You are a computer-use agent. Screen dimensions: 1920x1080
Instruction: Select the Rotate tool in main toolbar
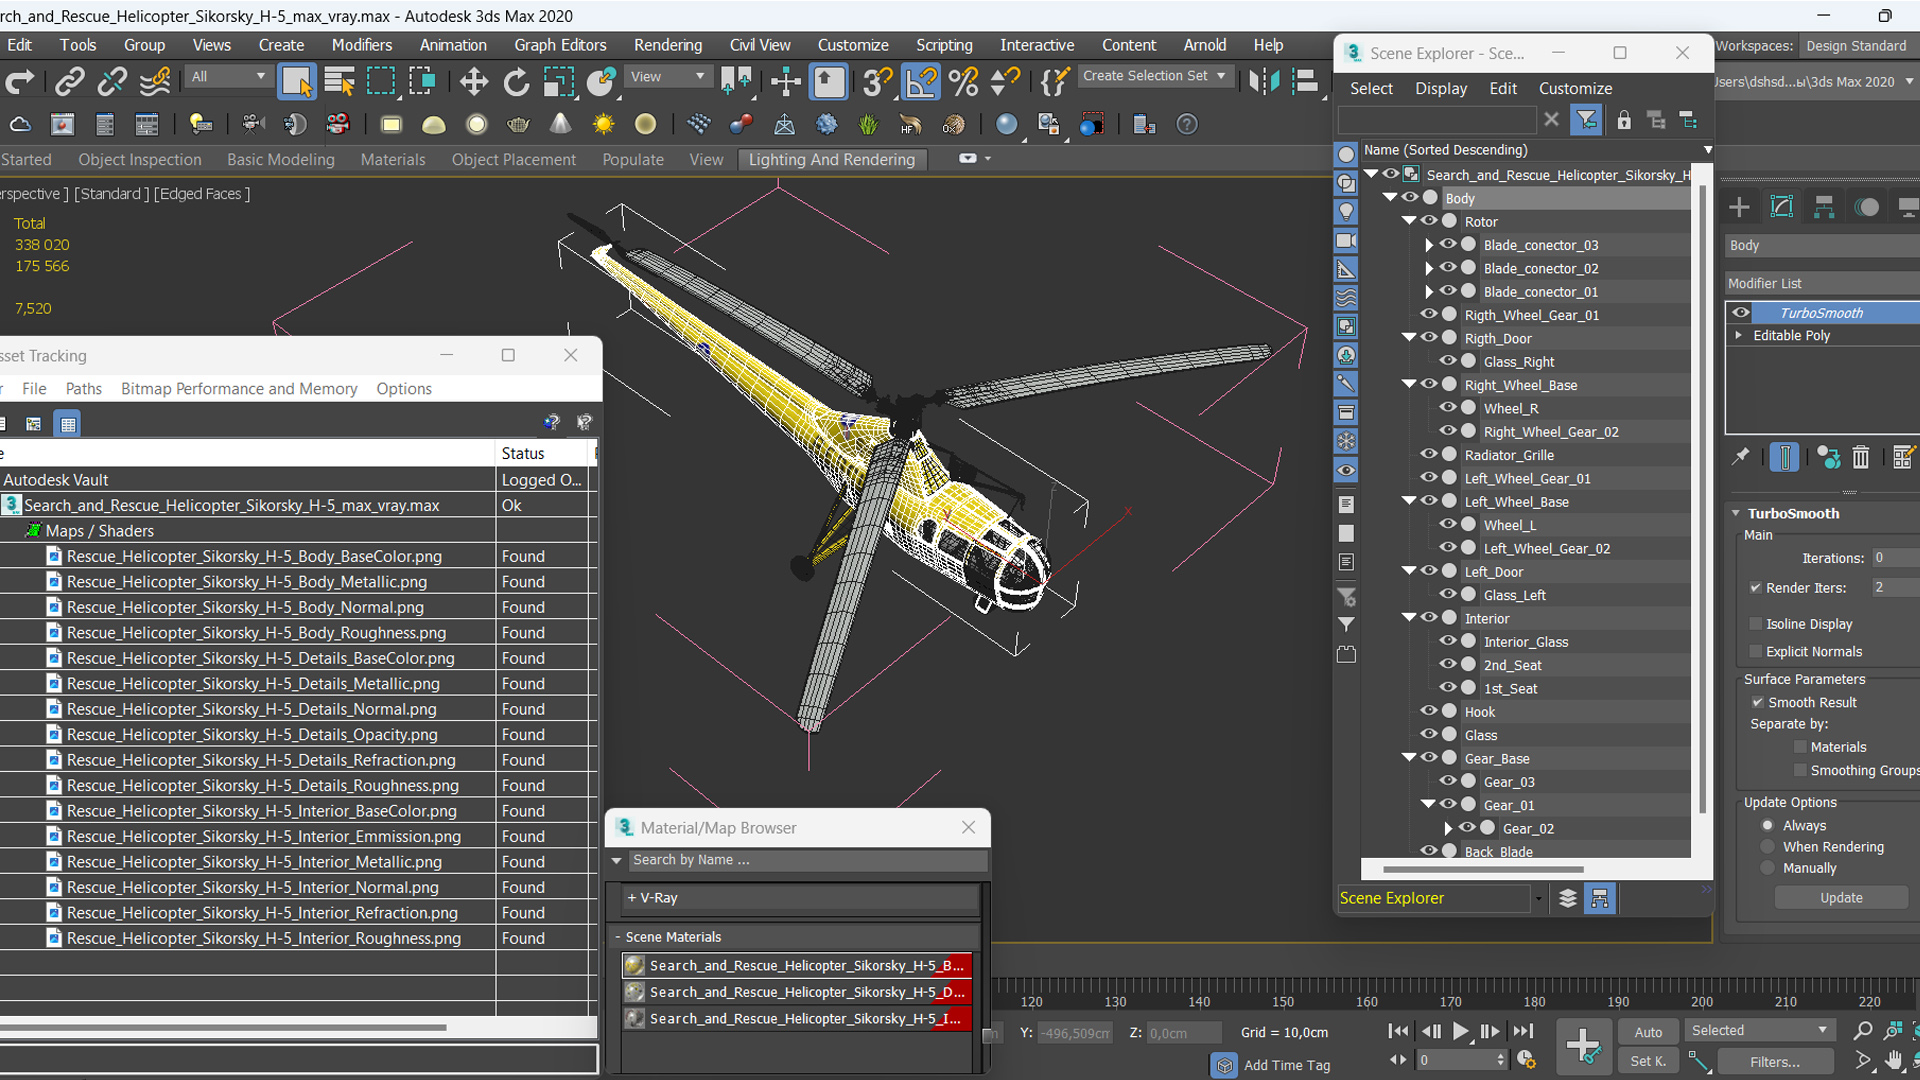[x=516, y=81]
